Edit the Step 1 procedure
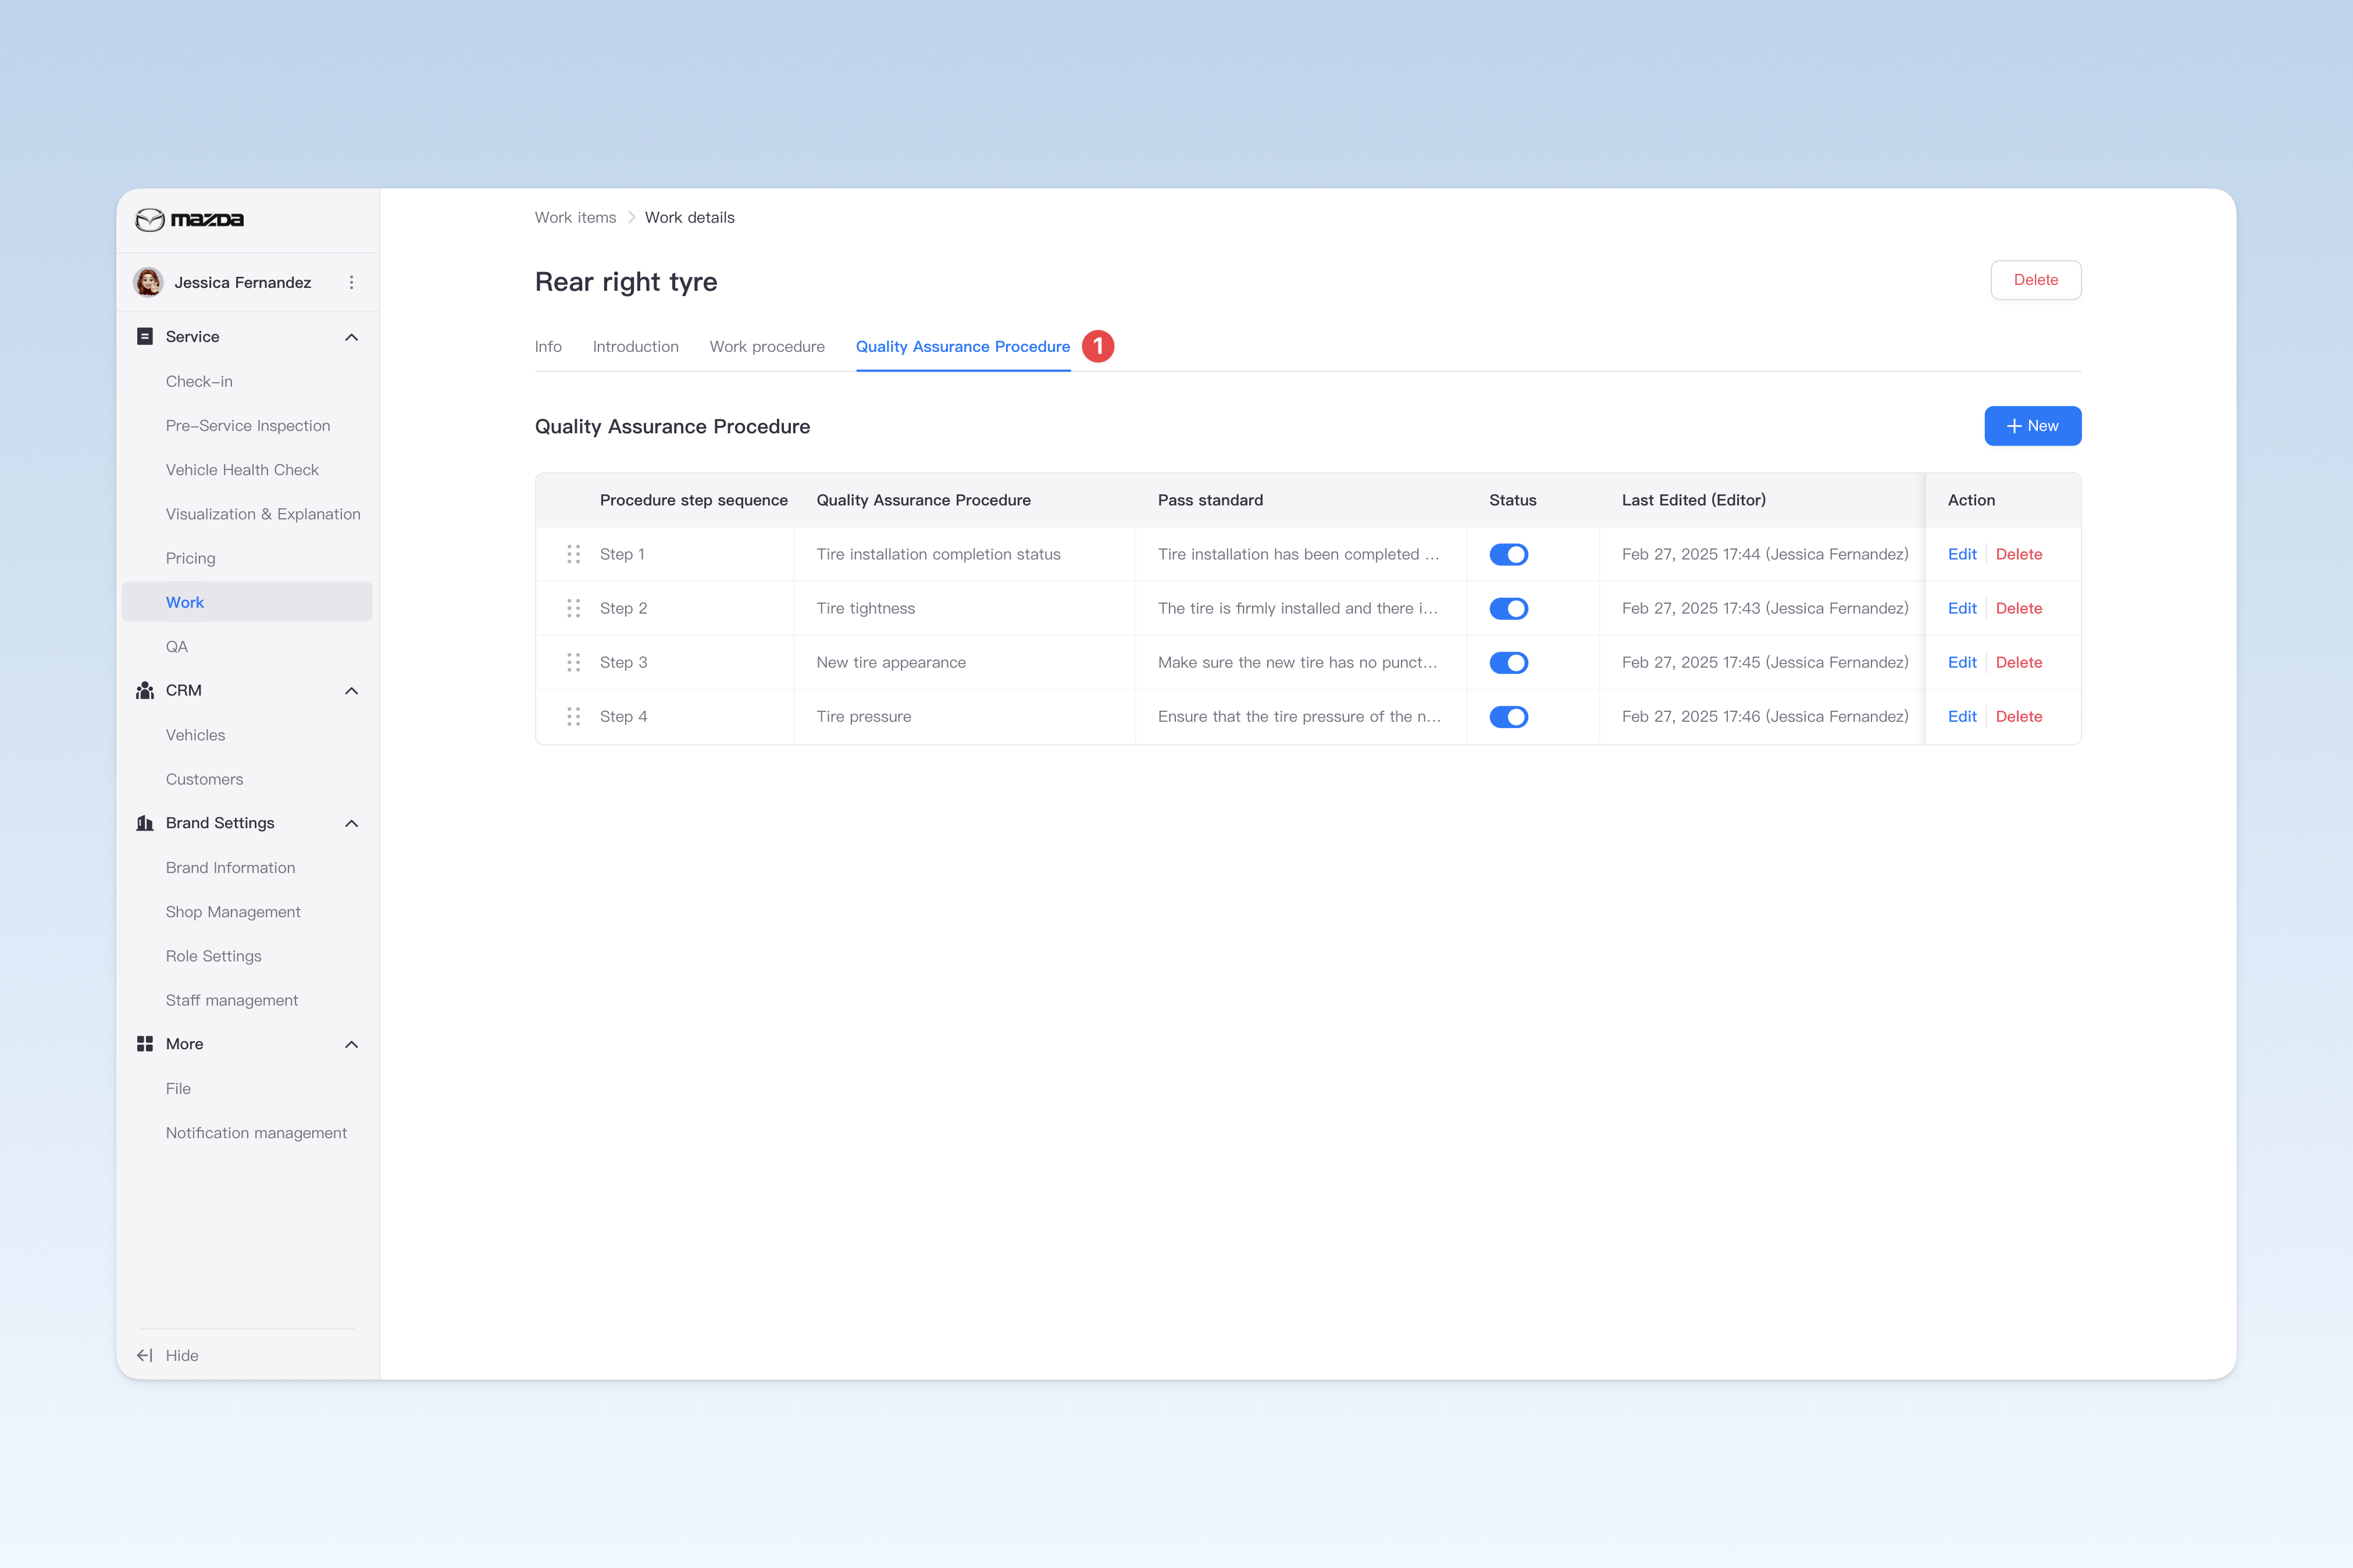Image resolution: width=2353 pixels, height=1568 pixels. pos(1961,554)
